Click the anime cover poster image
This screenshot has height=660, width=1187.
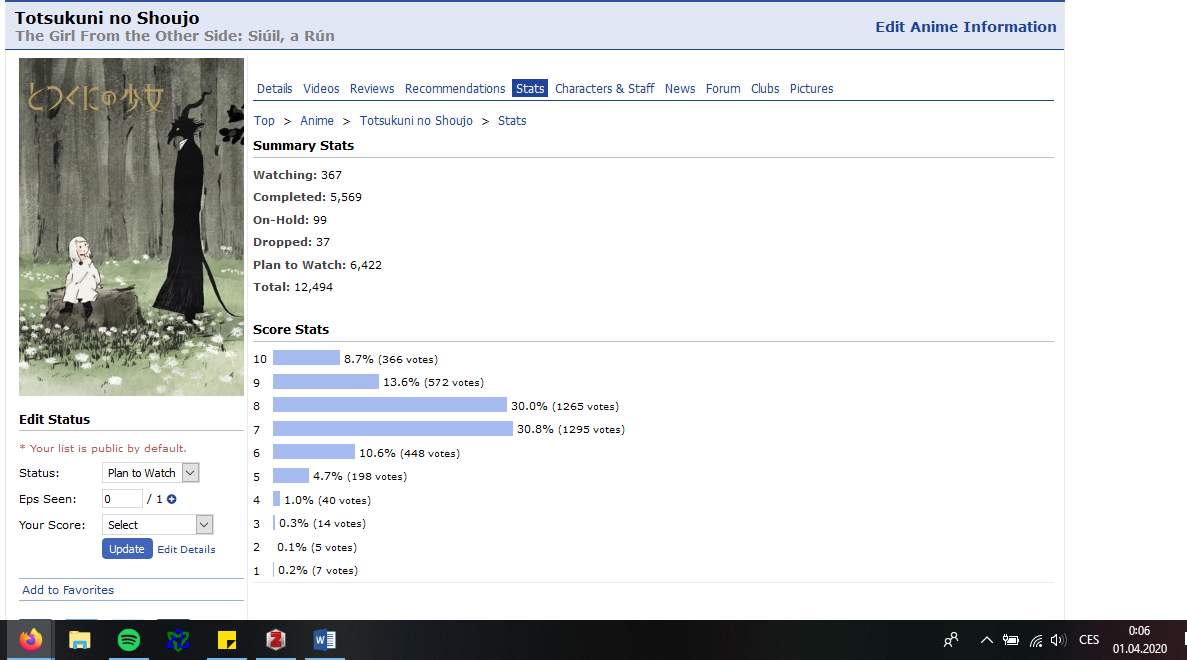coord(132,227)
